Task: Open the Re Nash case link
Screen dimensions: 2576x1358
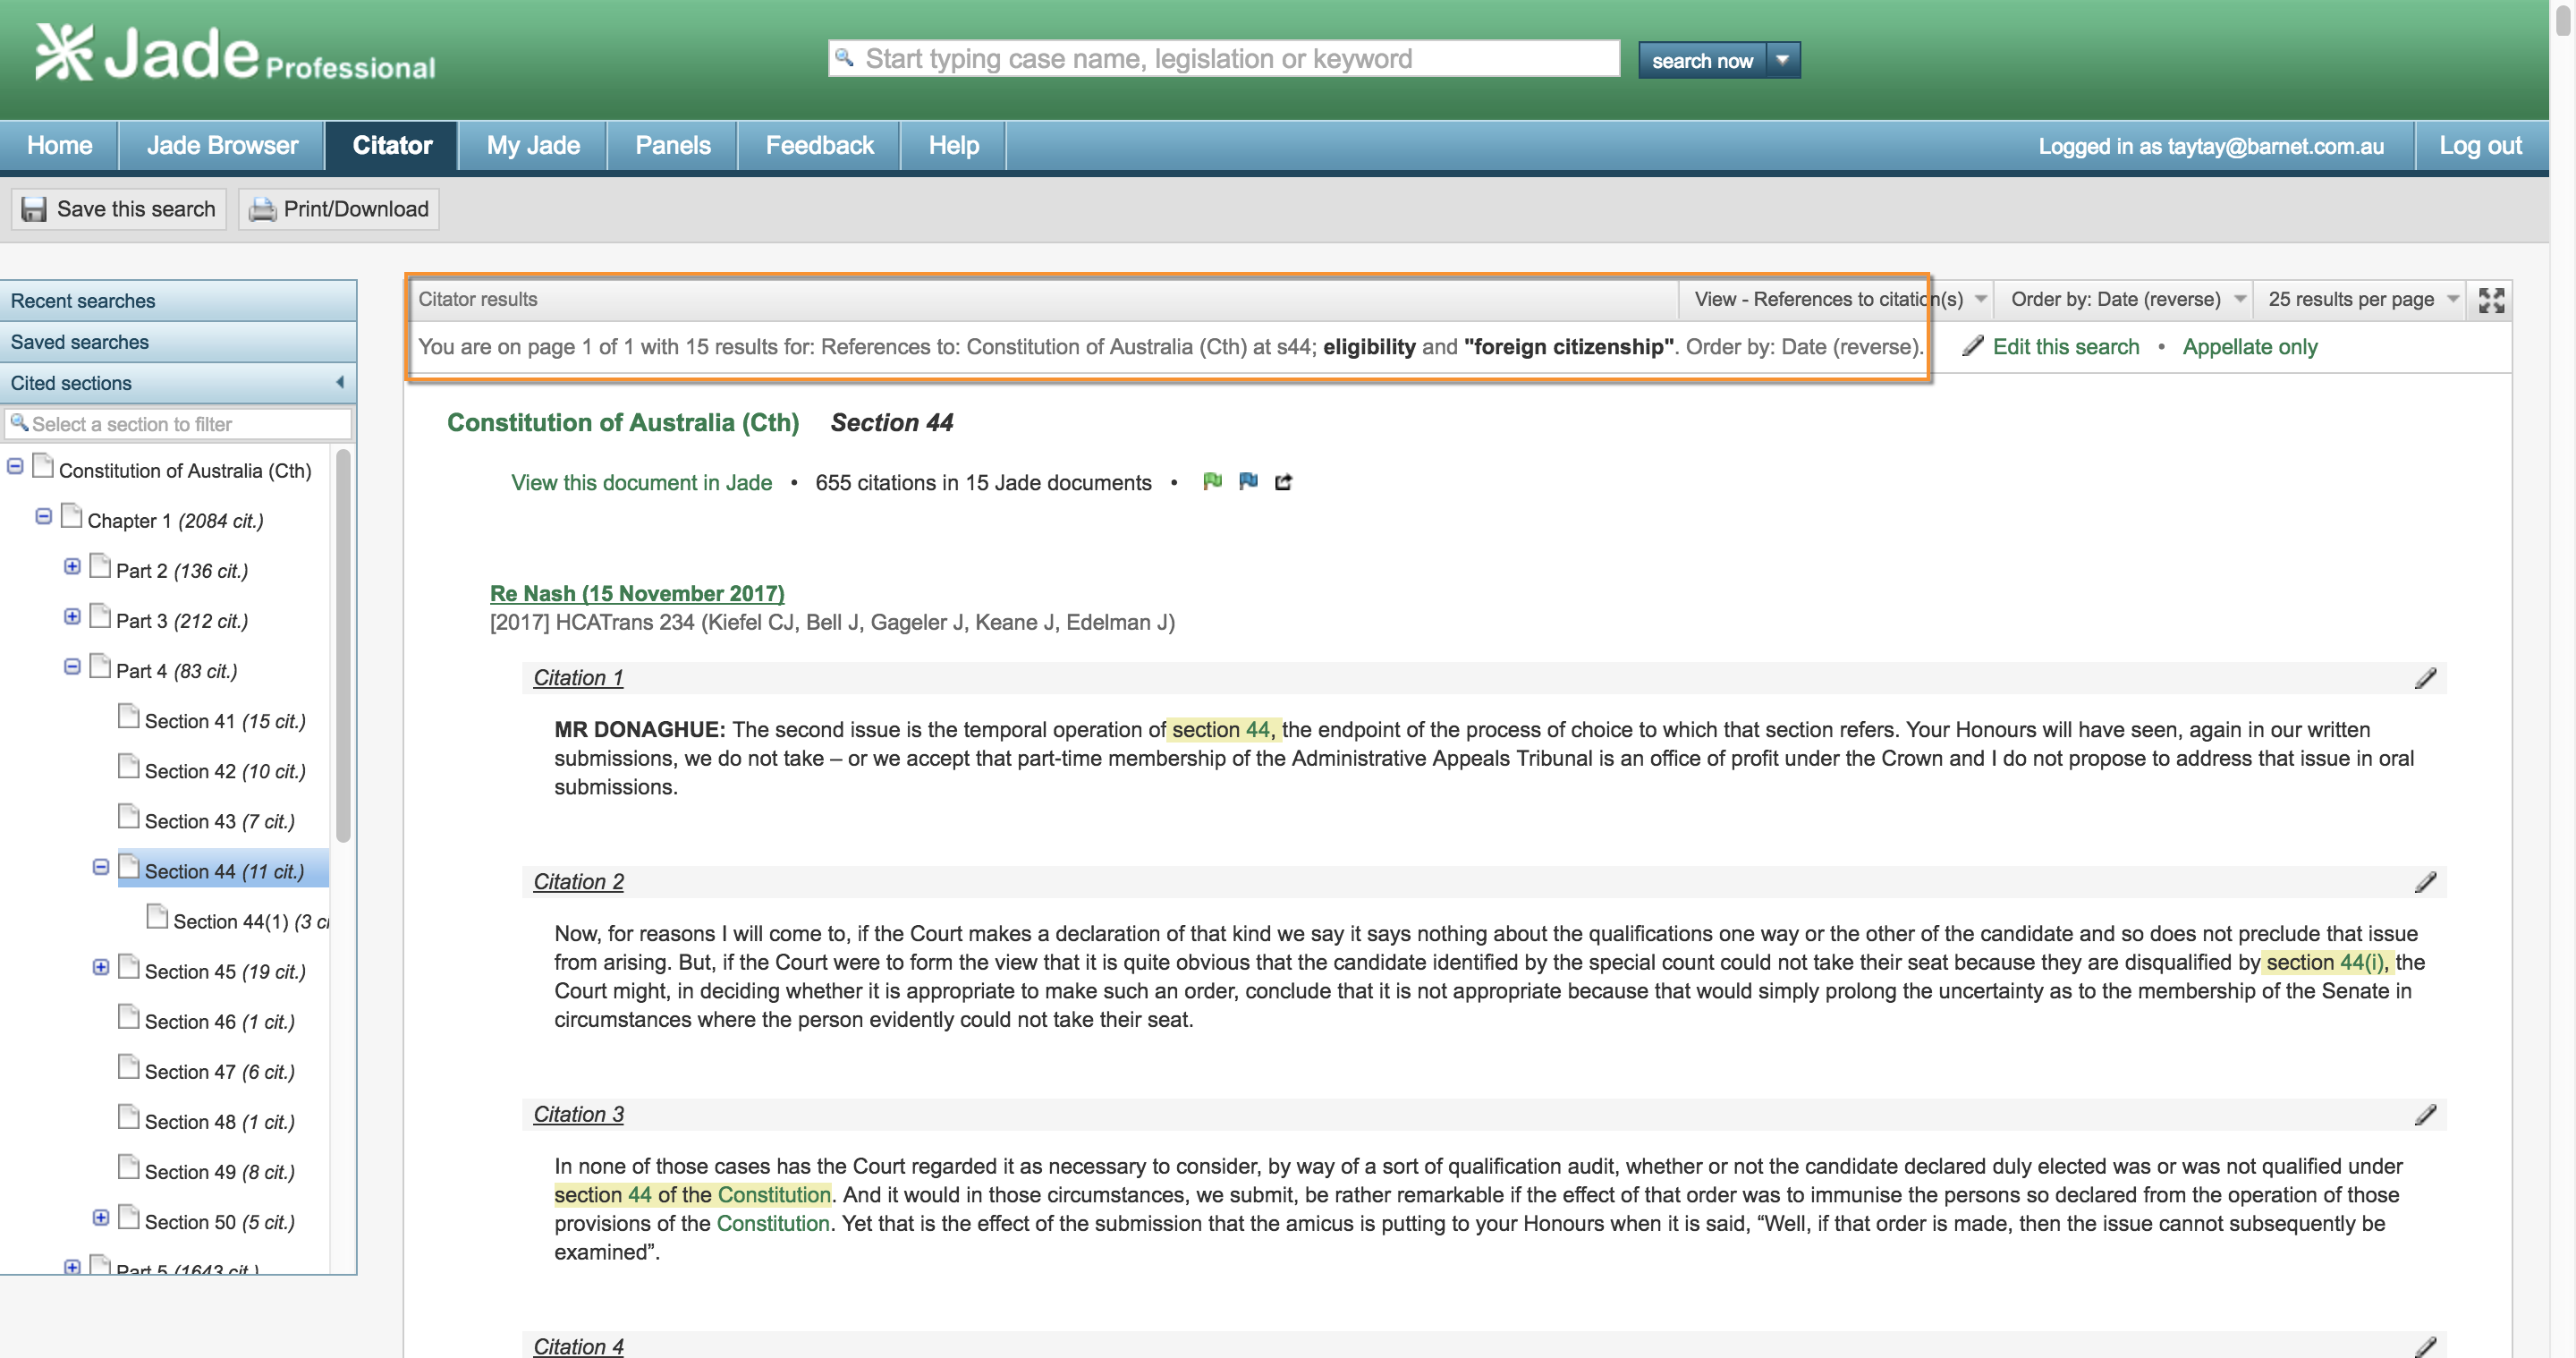Action: (637, 594)
